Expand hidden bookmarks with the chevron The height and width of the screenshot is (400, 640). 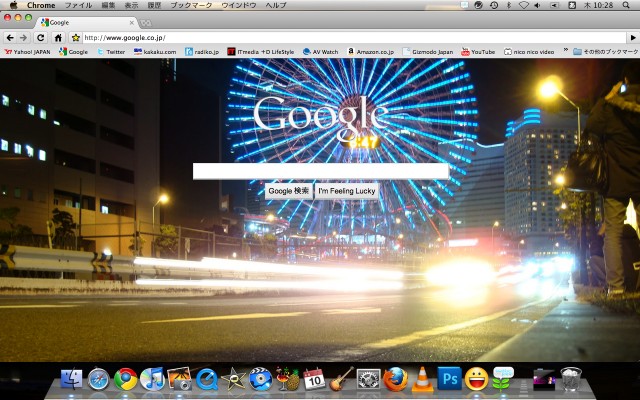pyautogui.click(x=566, y=51)
